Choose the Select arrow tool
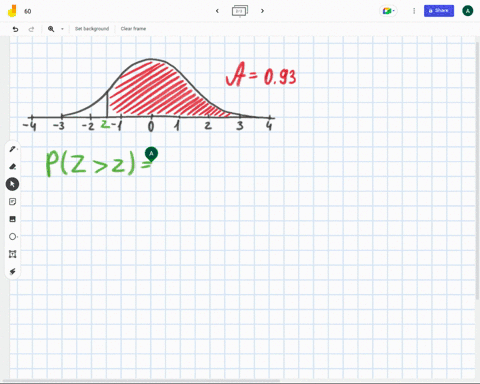The image size is (480, 384). (12, 184)
